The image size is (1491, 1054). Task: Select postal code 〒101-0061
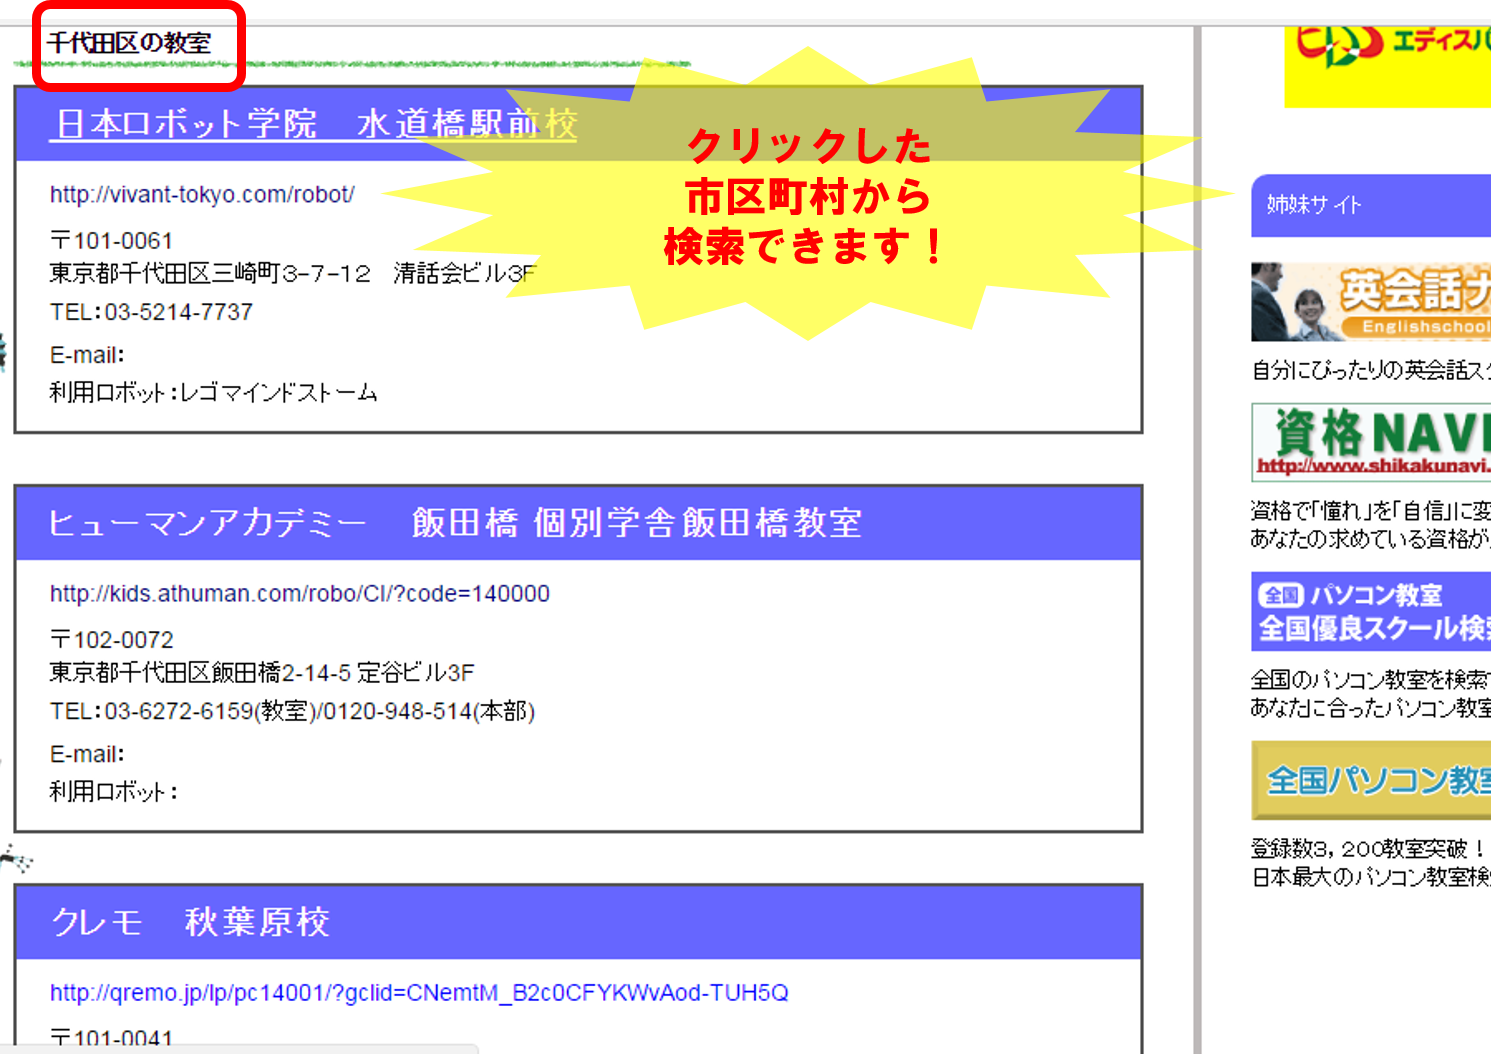point(111,241)
